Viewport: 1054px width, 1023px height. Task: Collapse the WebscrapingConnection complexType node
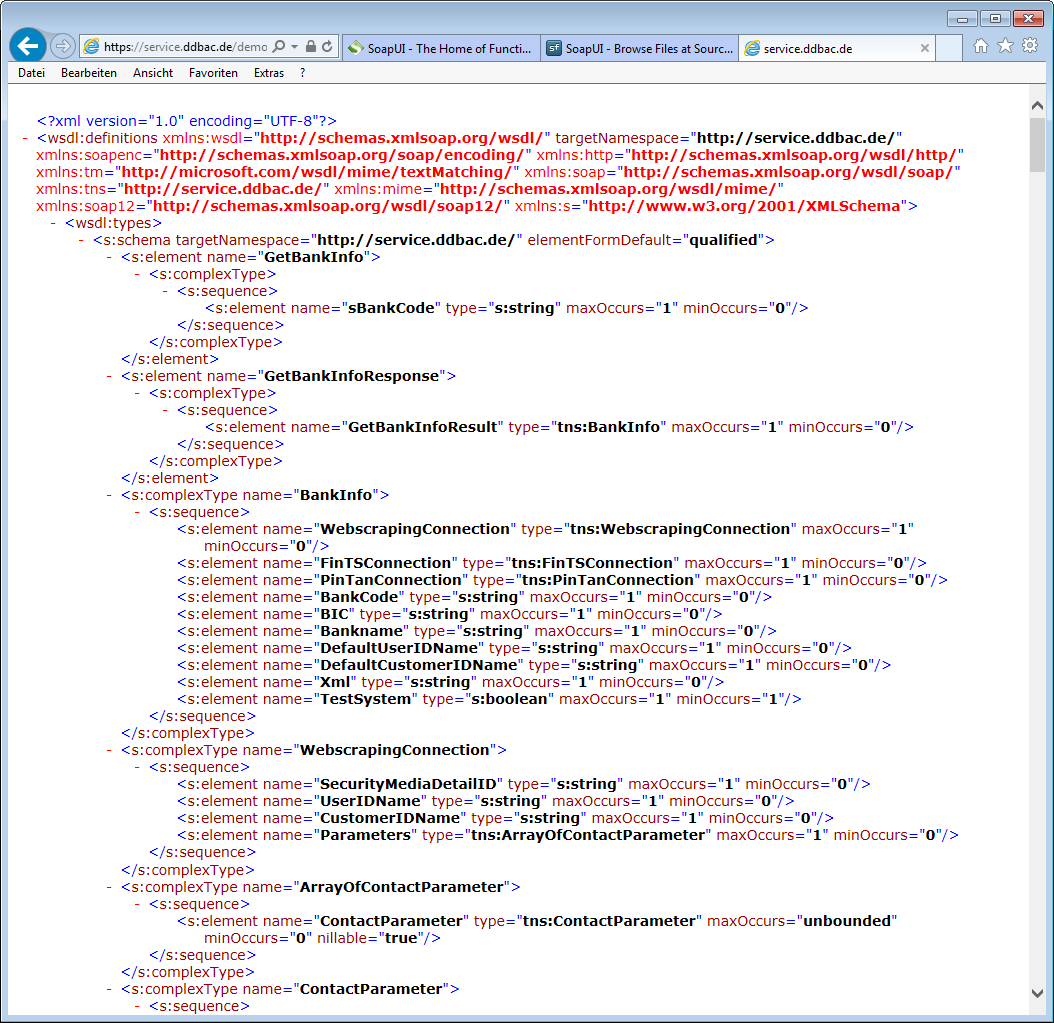pyautogui.click(x=109, y=750)
